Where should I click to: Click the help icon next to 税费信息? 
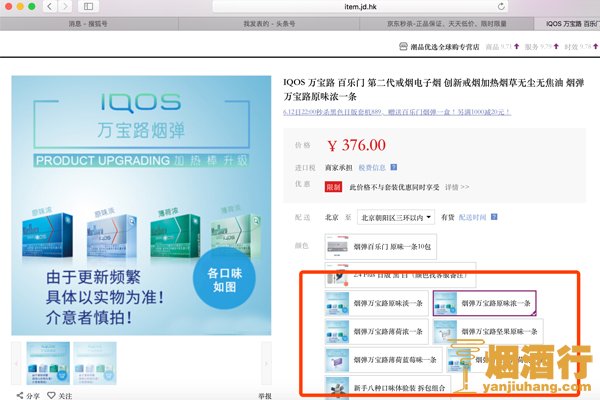[394, 168]
